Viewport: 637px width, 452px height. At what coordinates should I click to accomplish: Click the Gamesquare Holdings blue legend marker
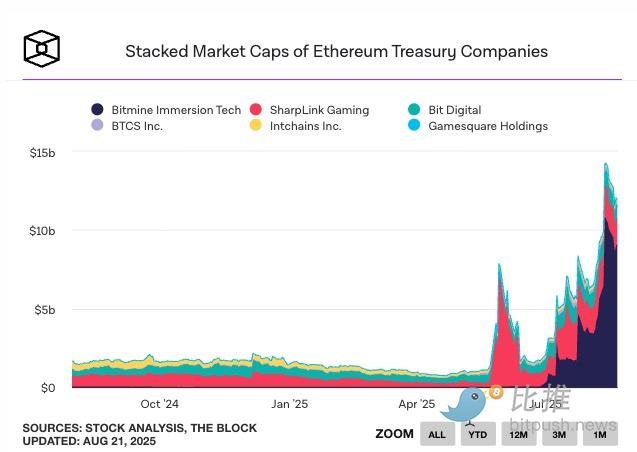pyautogui.click(x=415, y=126)
